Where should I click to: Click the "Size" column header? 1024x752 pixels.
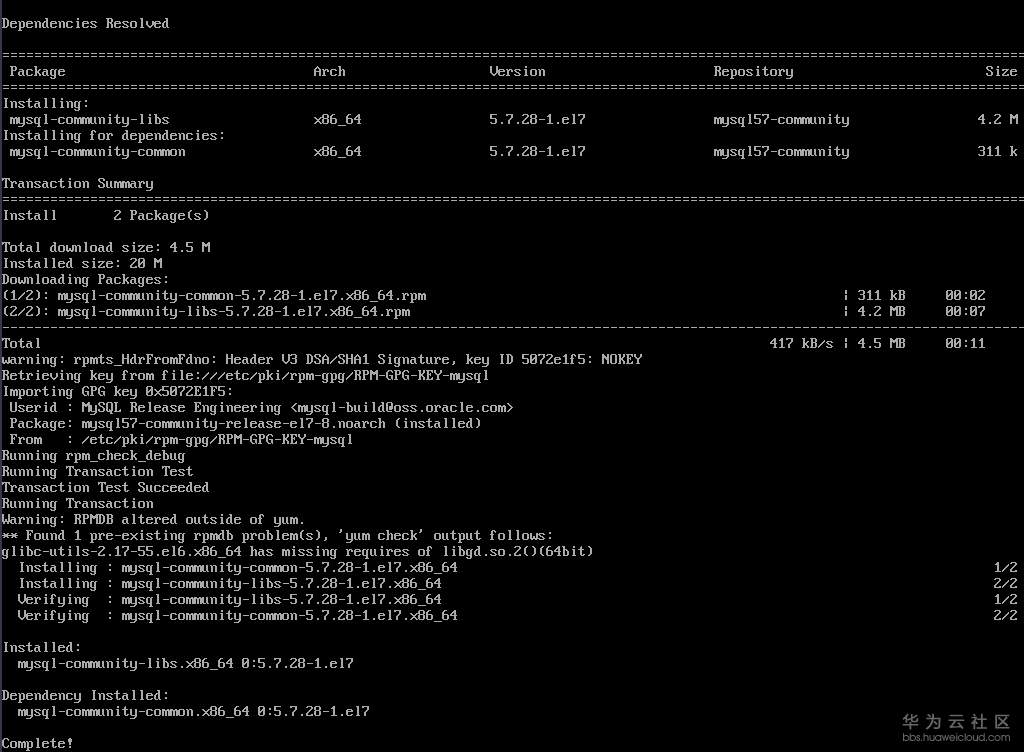1001,72
